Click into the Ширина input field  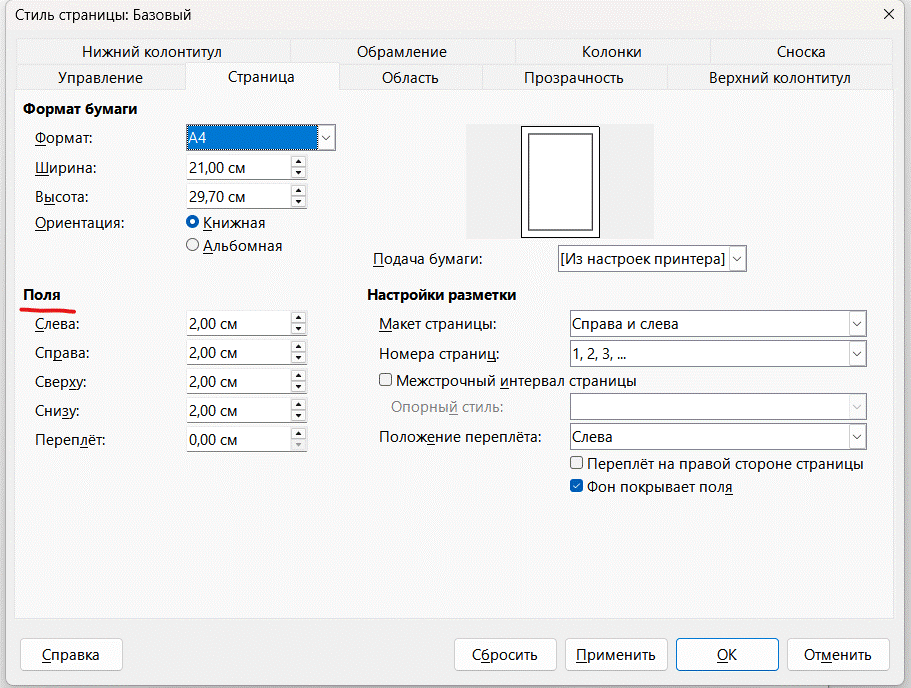[237, 167]
